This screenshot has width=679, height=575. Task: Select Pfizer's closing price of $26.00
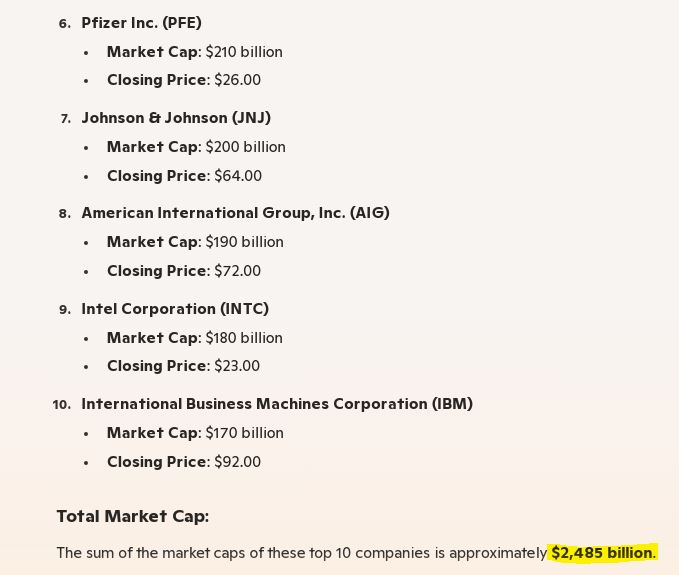tap(184, 80)
